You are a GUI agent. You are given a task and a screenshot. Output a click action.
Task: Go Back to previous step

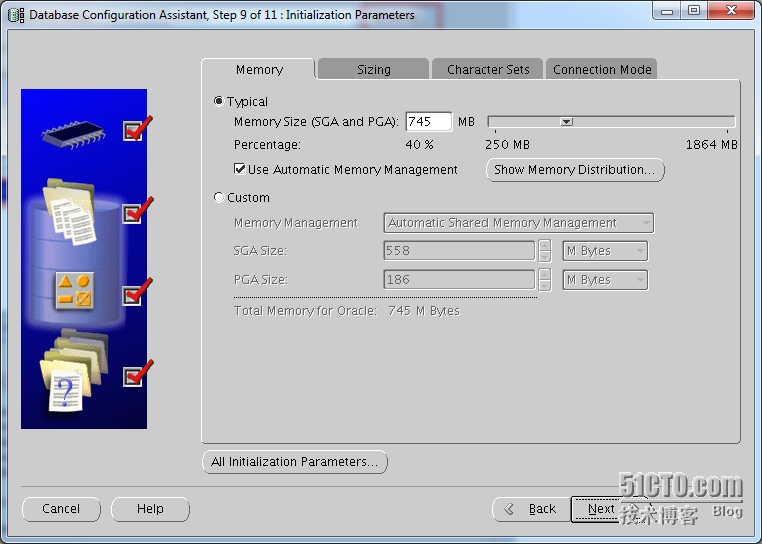[x=532, y=509]
